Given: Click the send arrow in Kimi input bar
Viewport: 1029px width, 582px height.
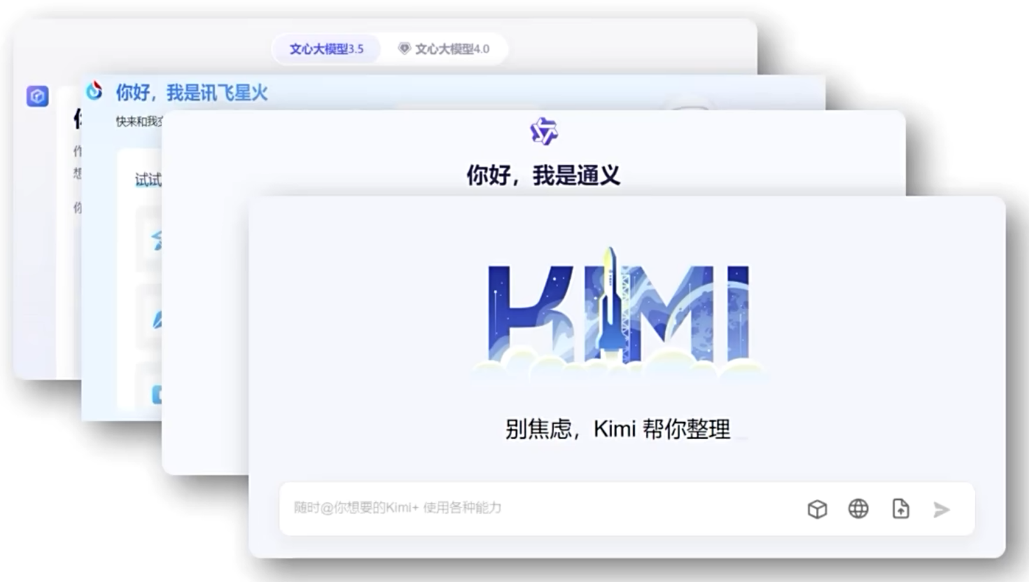Looking at the screenshot, I should 942,509.
